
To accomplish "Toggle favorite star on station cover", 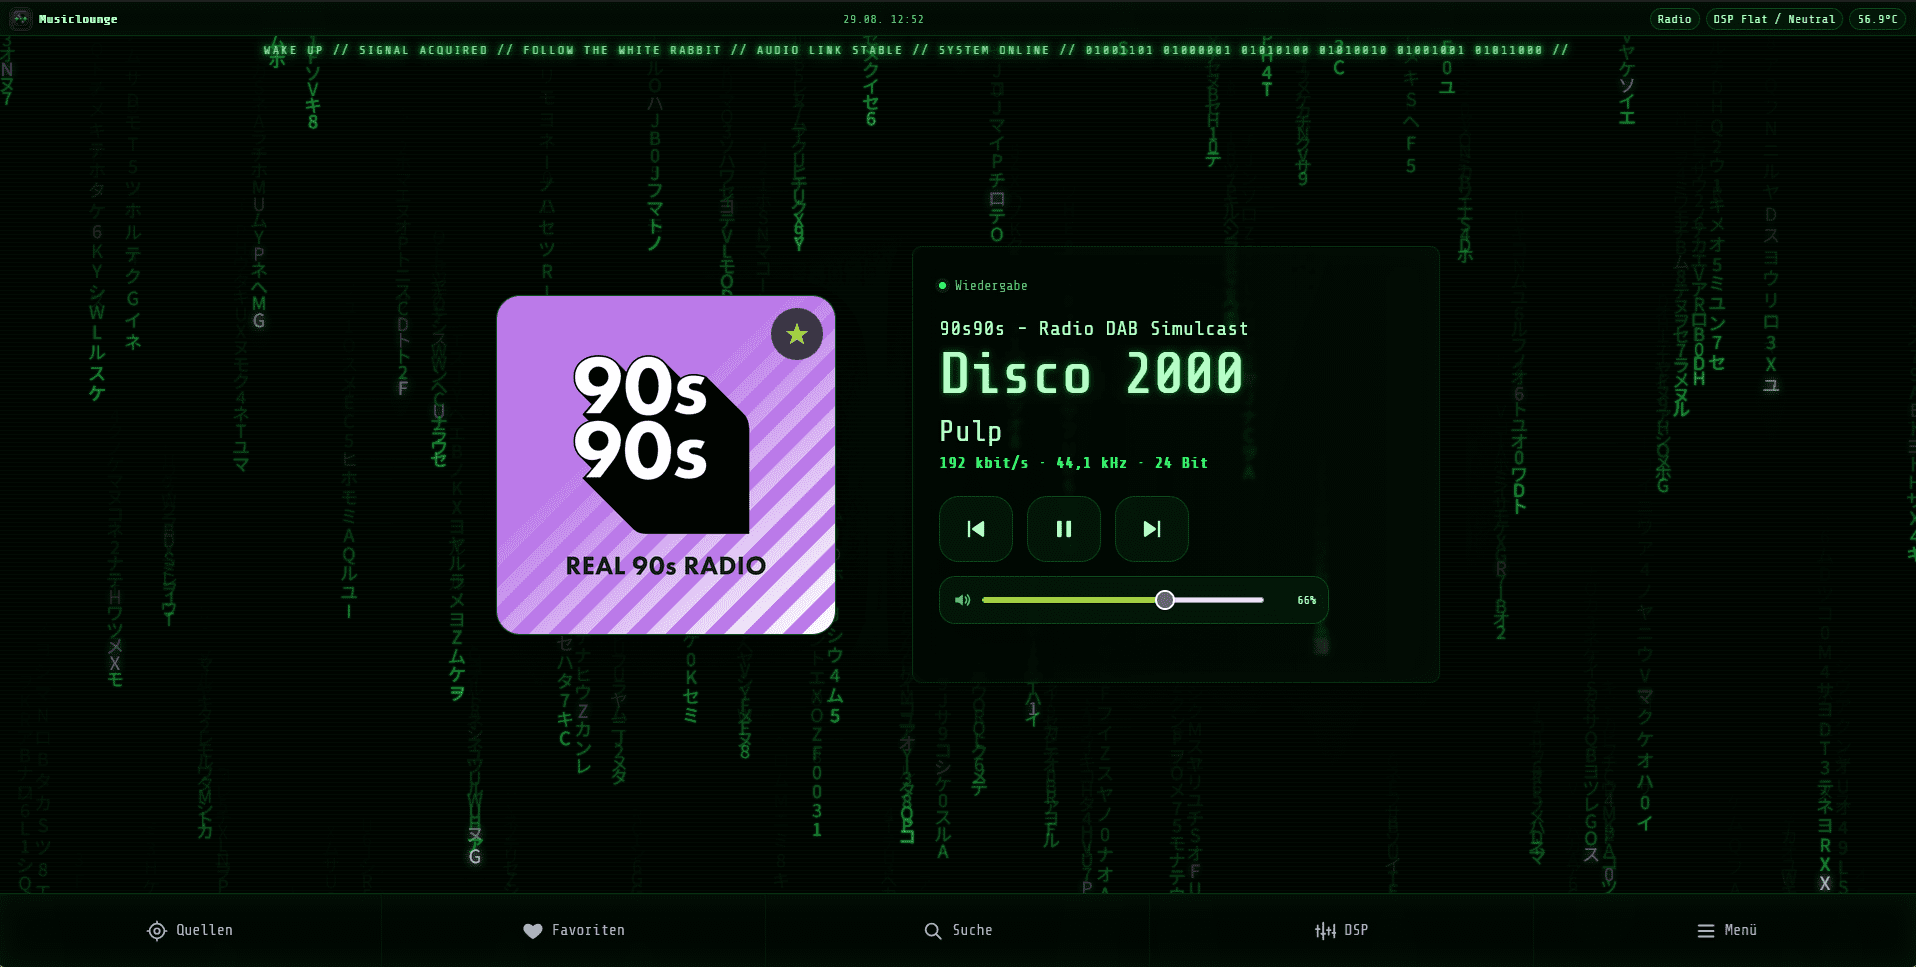I will click(x=797, y=334).
